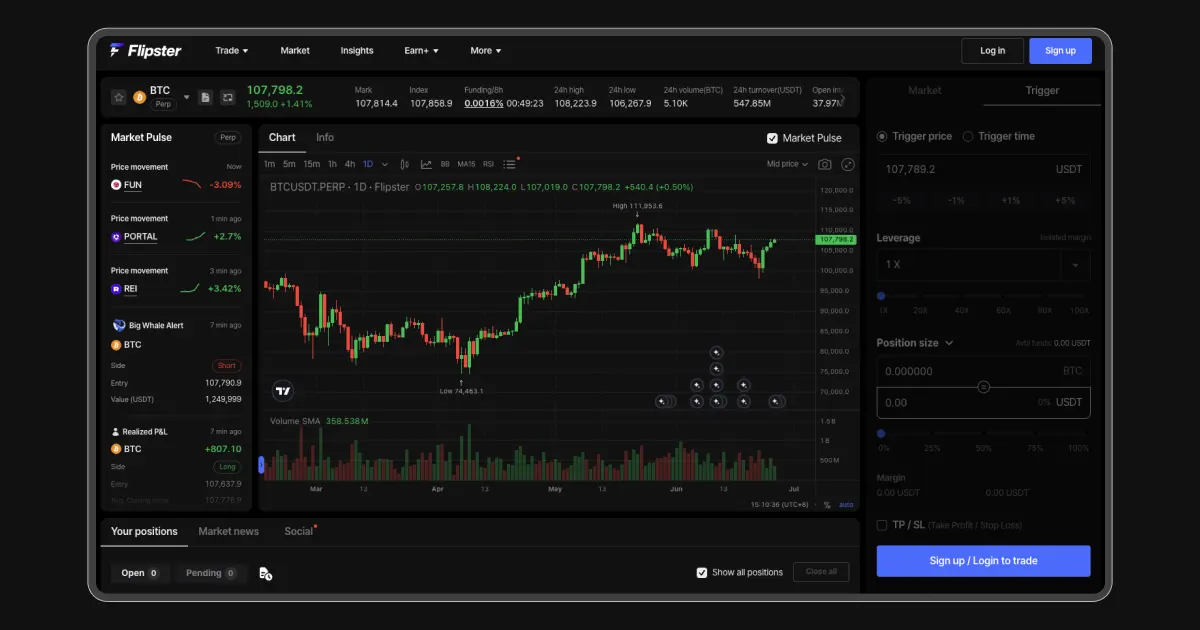Click the USDT position size input
The image size is (1200, 630).
tap(983, 402)
